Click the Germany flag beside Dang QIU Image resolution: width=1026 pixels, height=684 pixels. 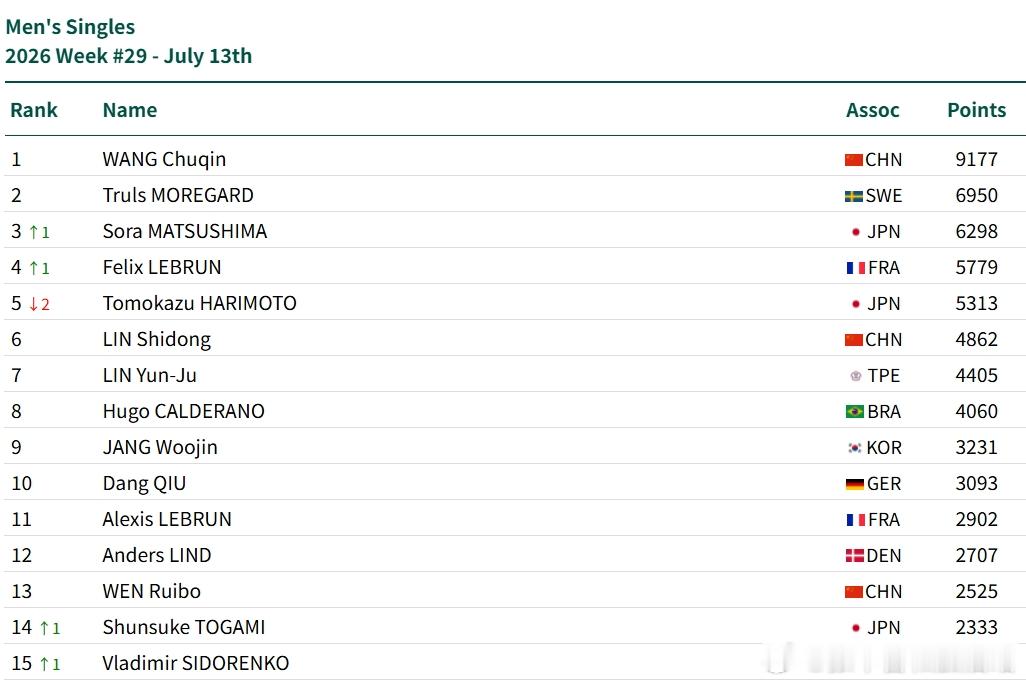[855, 484]
